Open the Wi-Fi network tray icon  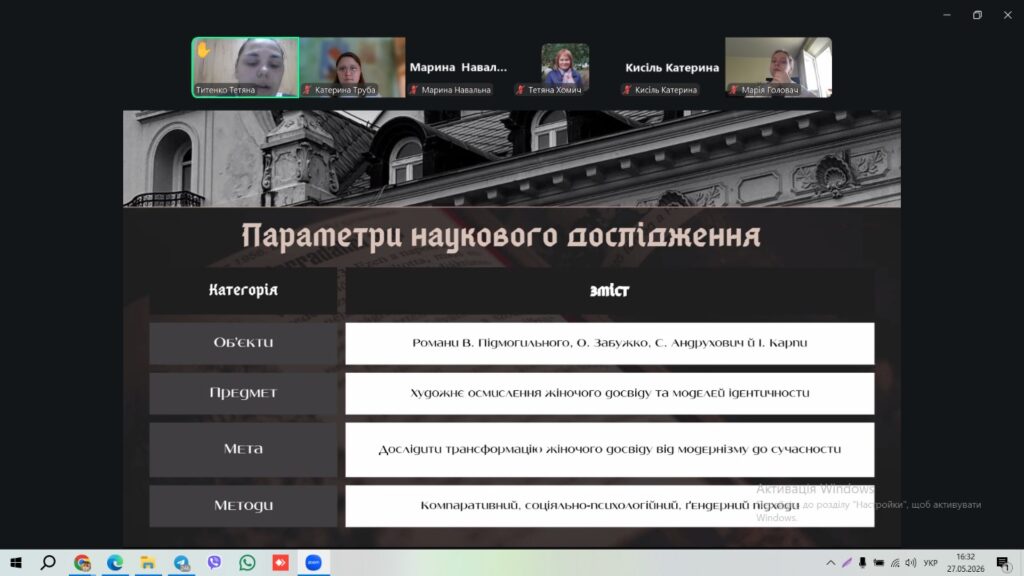tap(895, 562)
